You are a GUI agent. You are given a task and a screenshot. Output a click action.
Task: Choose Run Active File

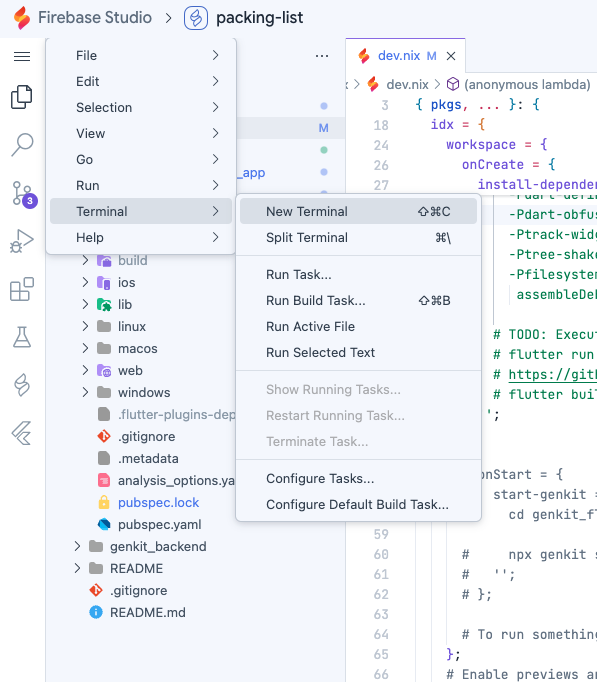coord(358,327)
